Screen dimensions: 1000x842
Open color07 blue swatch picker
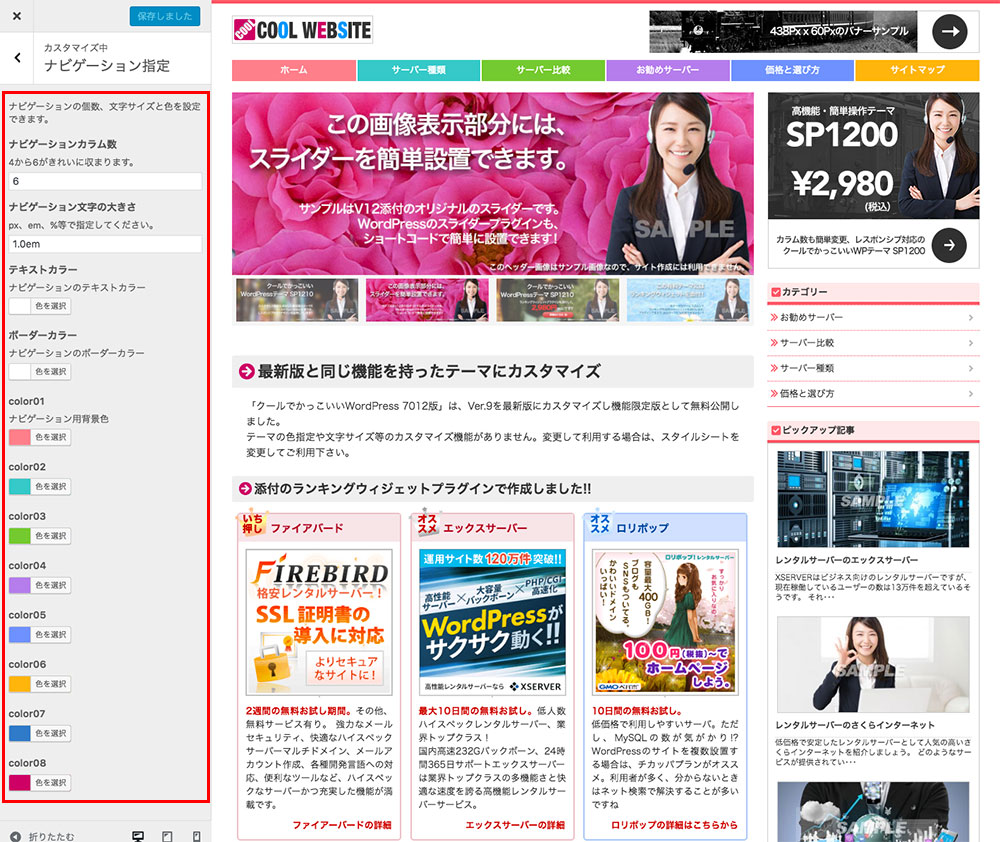tap(40, 734)
